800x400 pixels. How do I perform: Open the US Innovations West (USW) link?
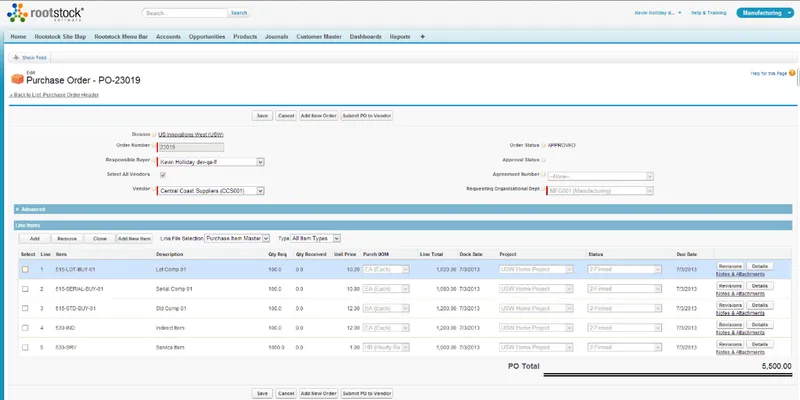click(191, 135)
